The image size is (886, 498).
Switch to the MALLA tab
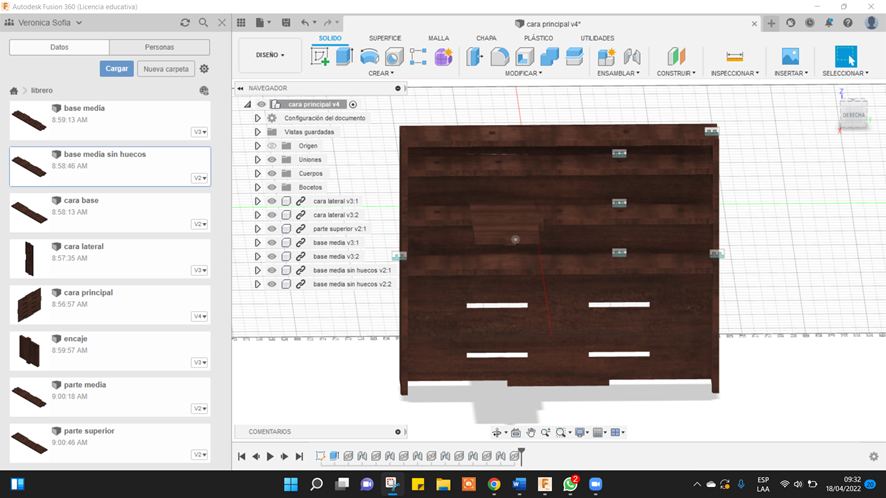coord(438,38)
